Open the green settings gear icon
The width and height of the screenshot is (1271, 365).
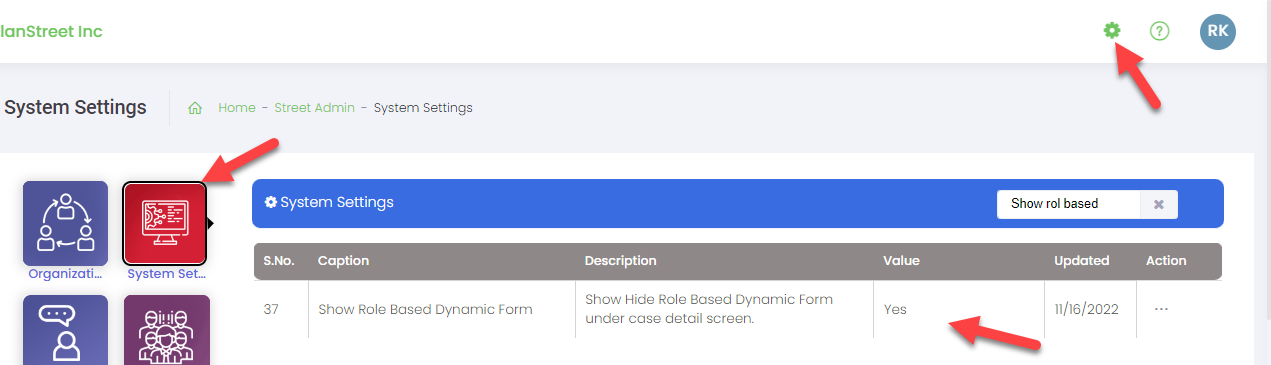1111,31
